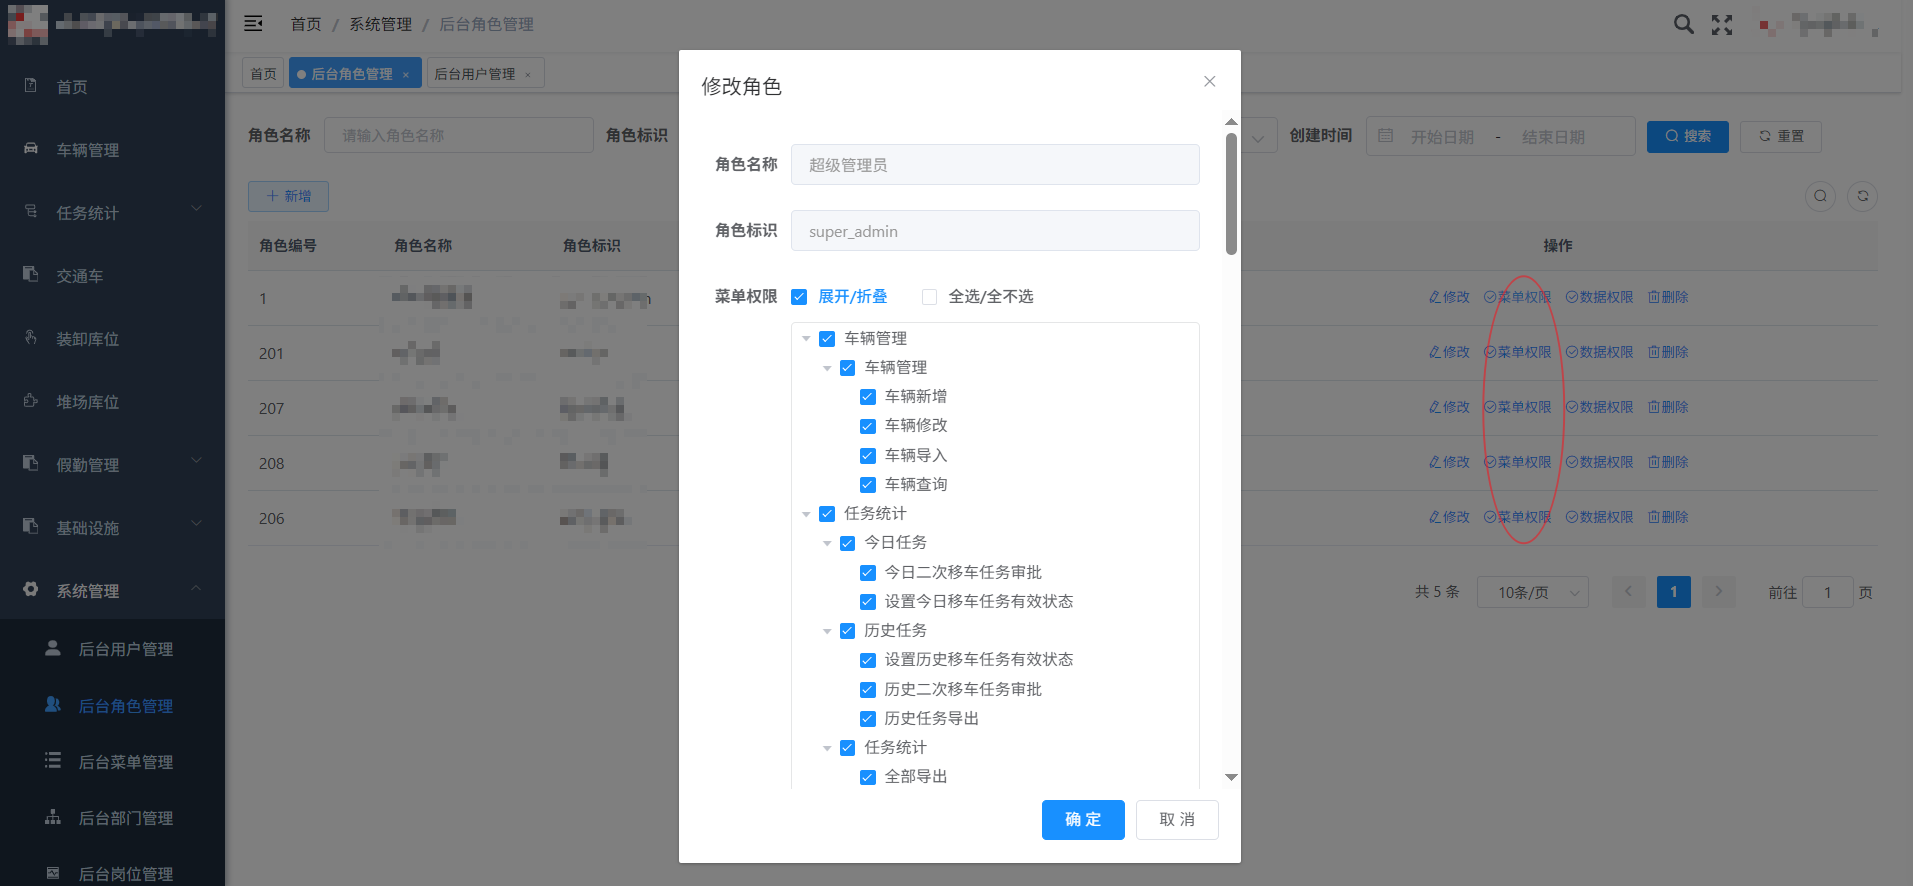Viewport: 1913px width, 886px height.
Task: Check the 全选/全不选 checkbox
Action: pyautogui.click(x=929, y=297)
